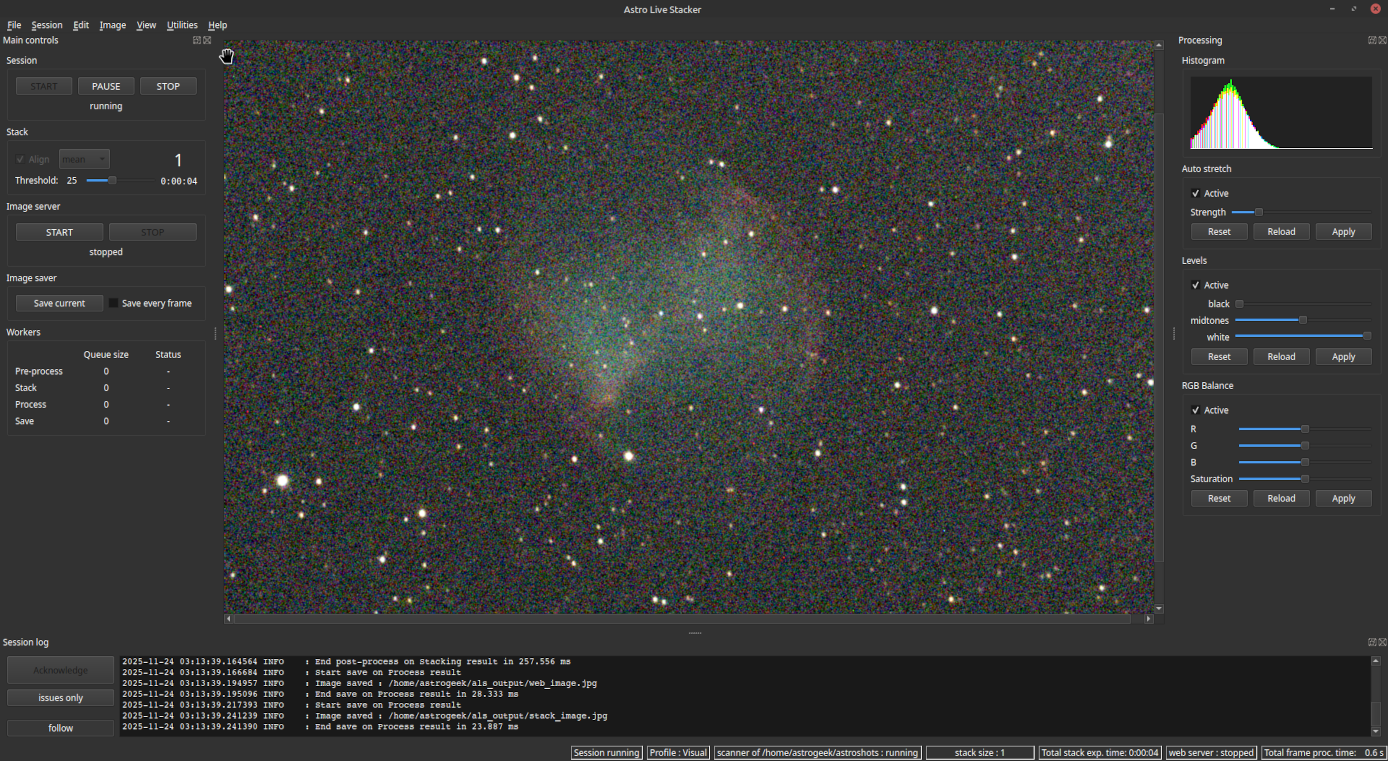Detach the Processing panel using its float icon
Viewport: 1388px width, 761px height.
click(1371, 40)
